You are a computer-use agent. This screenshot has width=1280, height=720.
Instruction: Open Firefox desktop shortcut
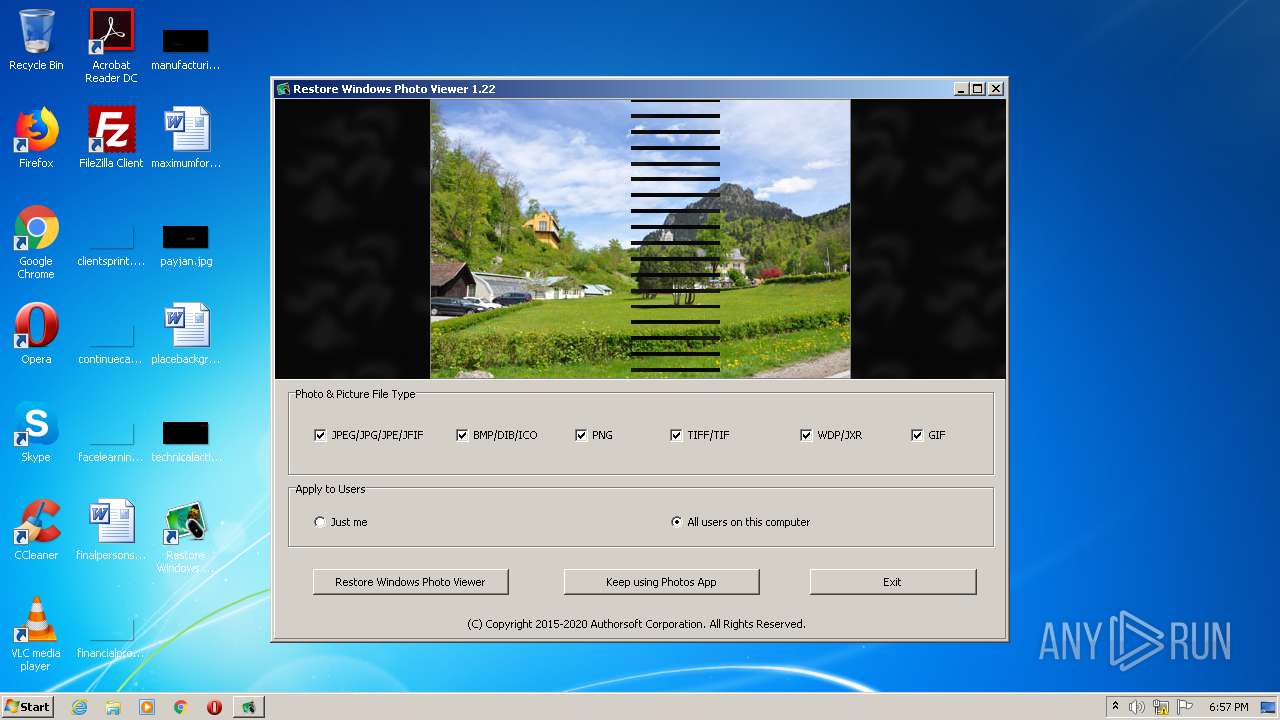[x=36, y=138]
